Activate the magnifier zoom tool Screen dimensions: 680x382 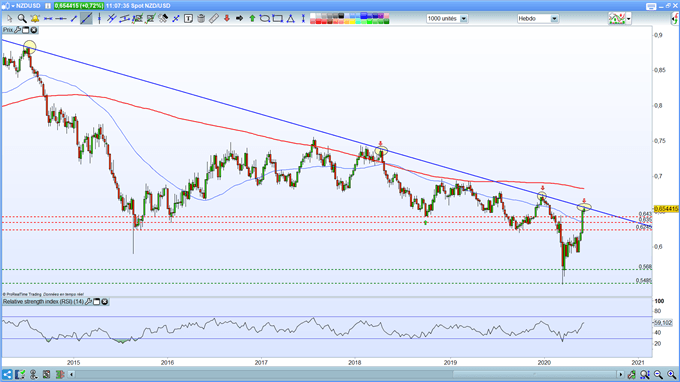[x=22, y=19]
